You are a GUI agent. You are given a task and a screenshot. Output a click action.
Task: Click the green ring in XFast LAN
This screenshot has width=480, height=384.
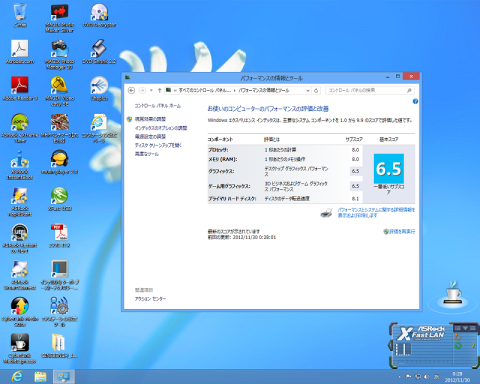(458, 346)
